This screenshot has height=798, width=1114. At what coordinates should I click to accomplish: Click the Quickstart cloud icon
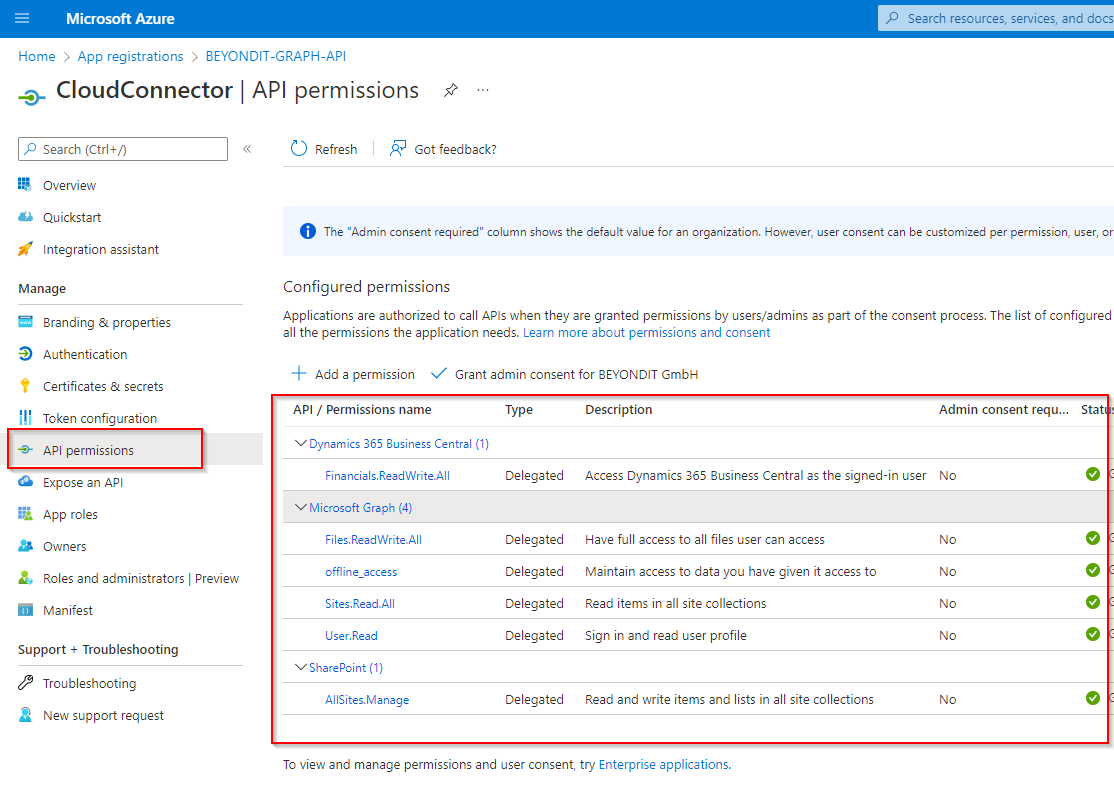[25, 217]
